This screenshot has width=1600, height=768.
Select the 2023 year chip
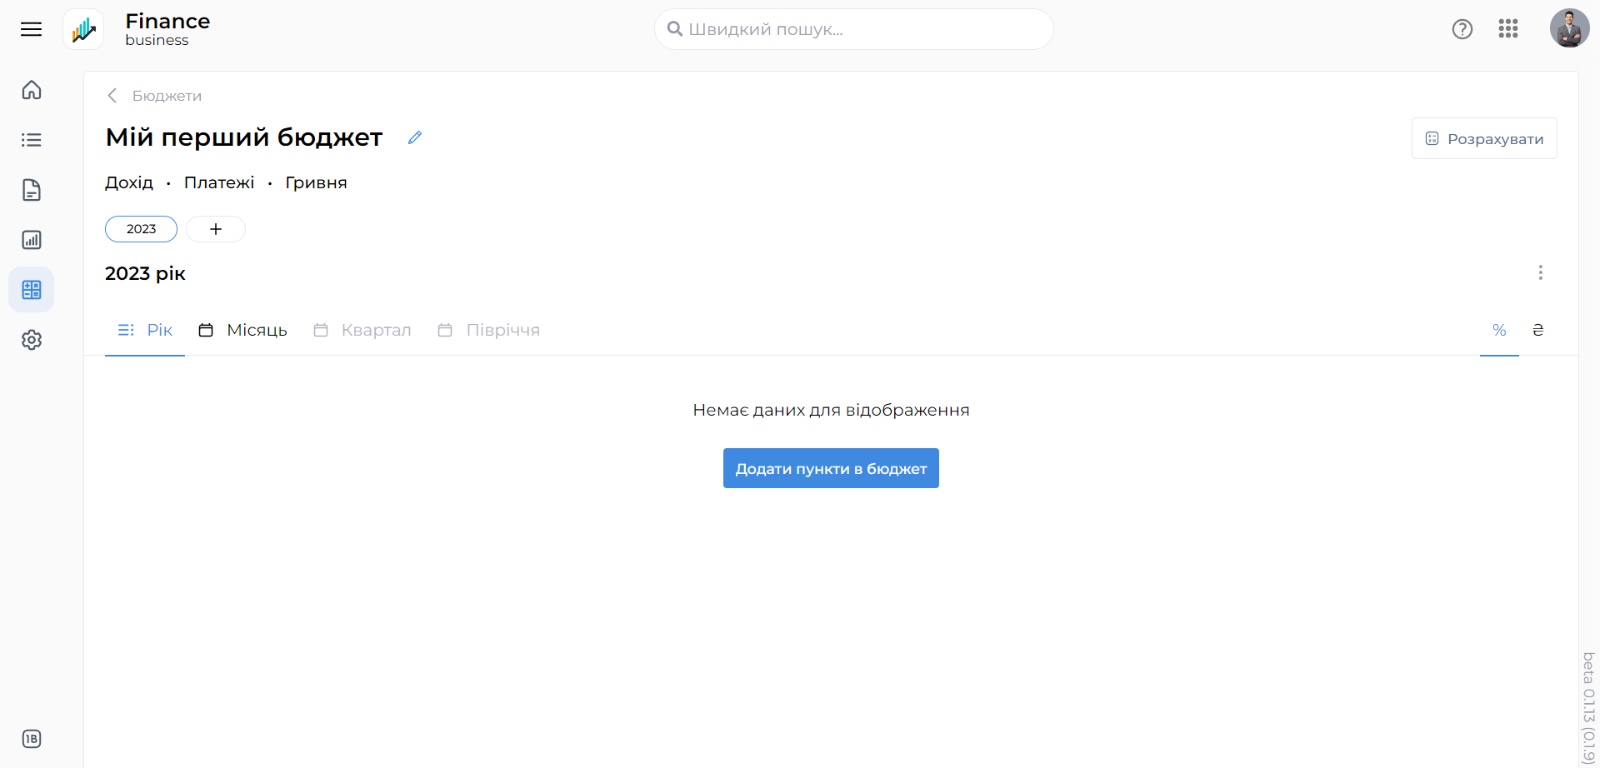coord(141,229)
